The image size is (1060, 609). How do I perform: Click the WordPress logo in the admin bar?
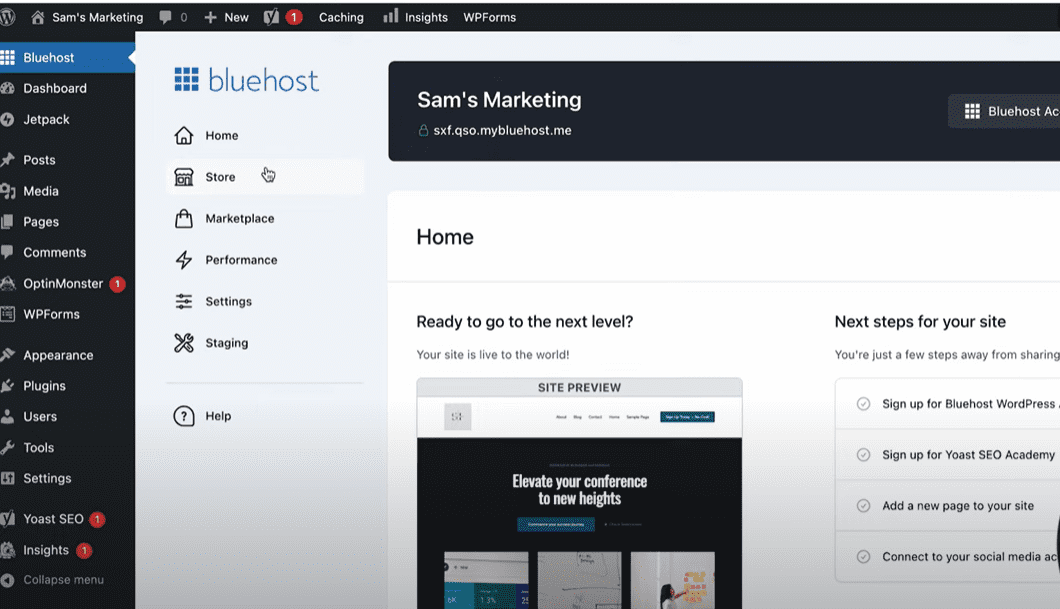pyautogui.click(x=14, y=16)
